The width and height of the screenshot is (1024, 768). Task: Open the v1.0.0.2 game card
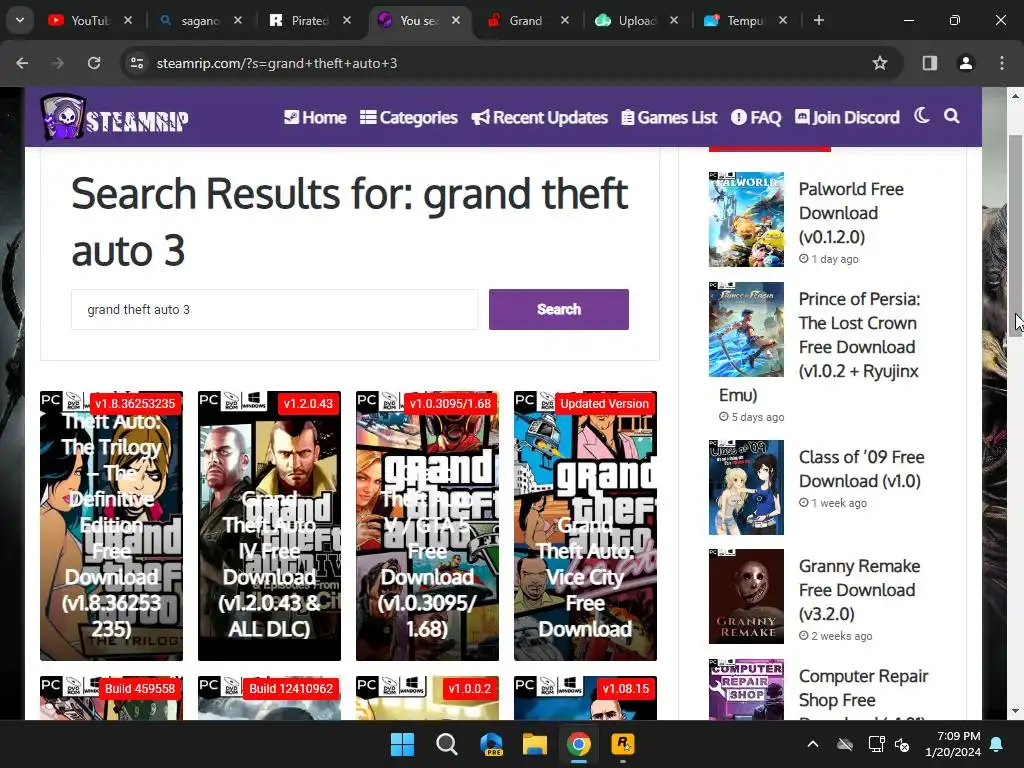[428, 698]
